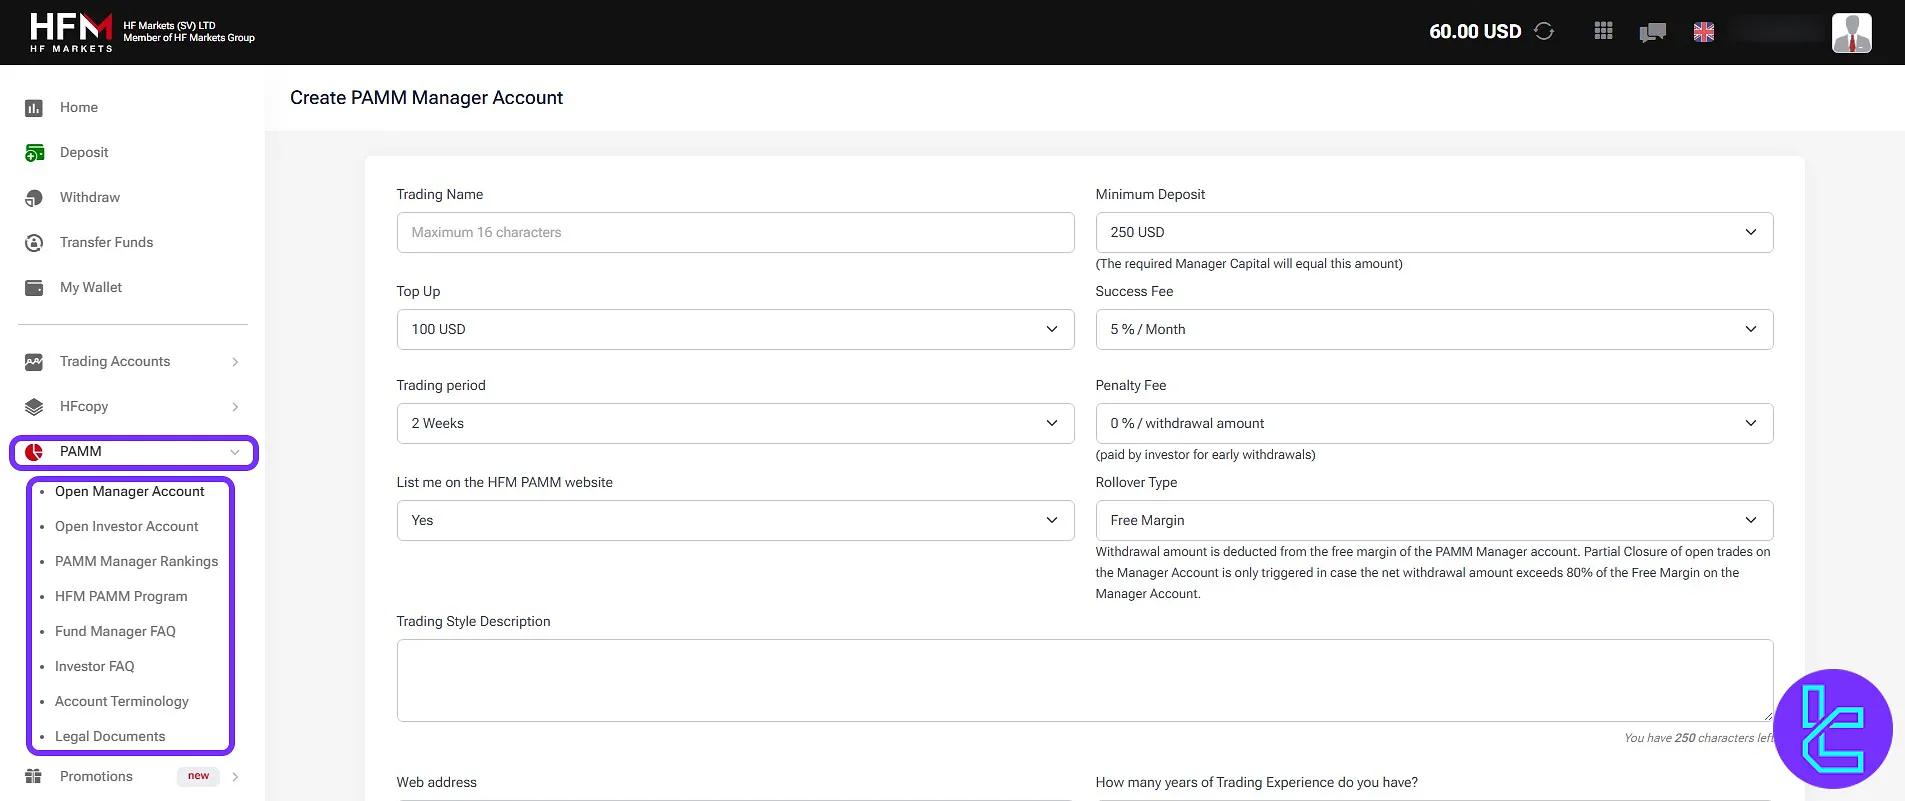1905x801 pixels.
Task: Click Trading Style Description text area
Action: (1085, 680)
